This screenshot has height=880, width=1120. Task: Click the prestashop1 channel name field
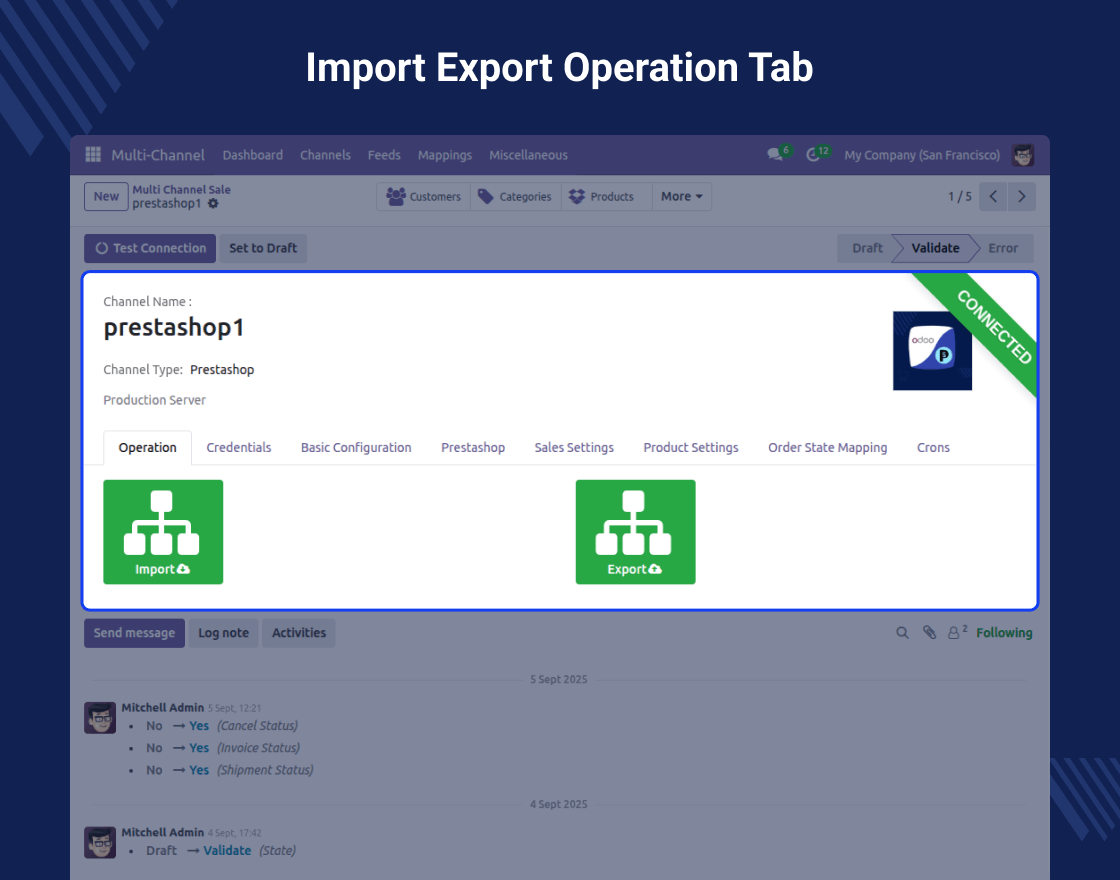174,328
